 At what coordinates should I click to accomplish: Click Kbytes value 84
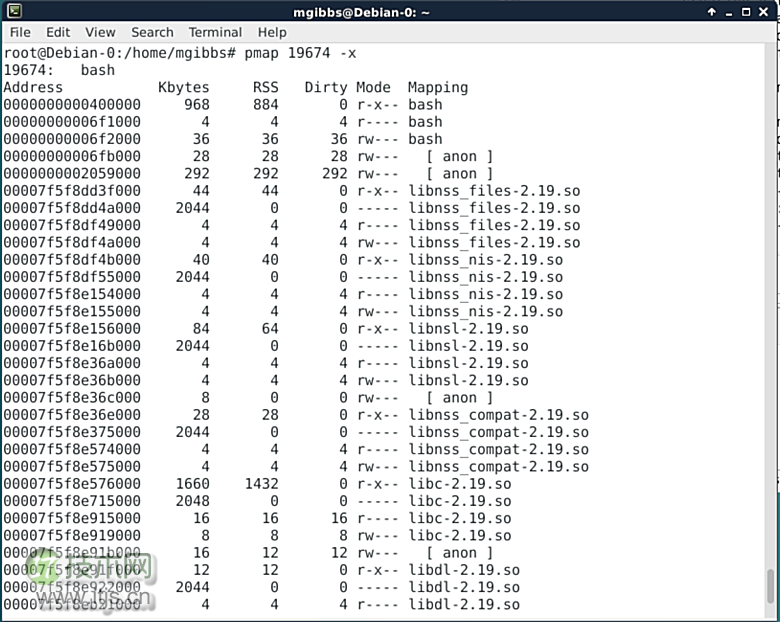pos(201,329)
